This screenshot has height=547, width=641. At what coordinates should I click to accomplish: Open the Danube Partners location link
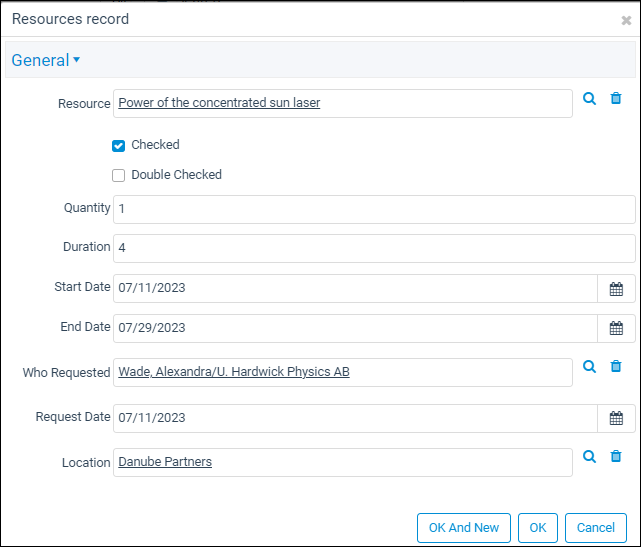(x=165, y=462)
